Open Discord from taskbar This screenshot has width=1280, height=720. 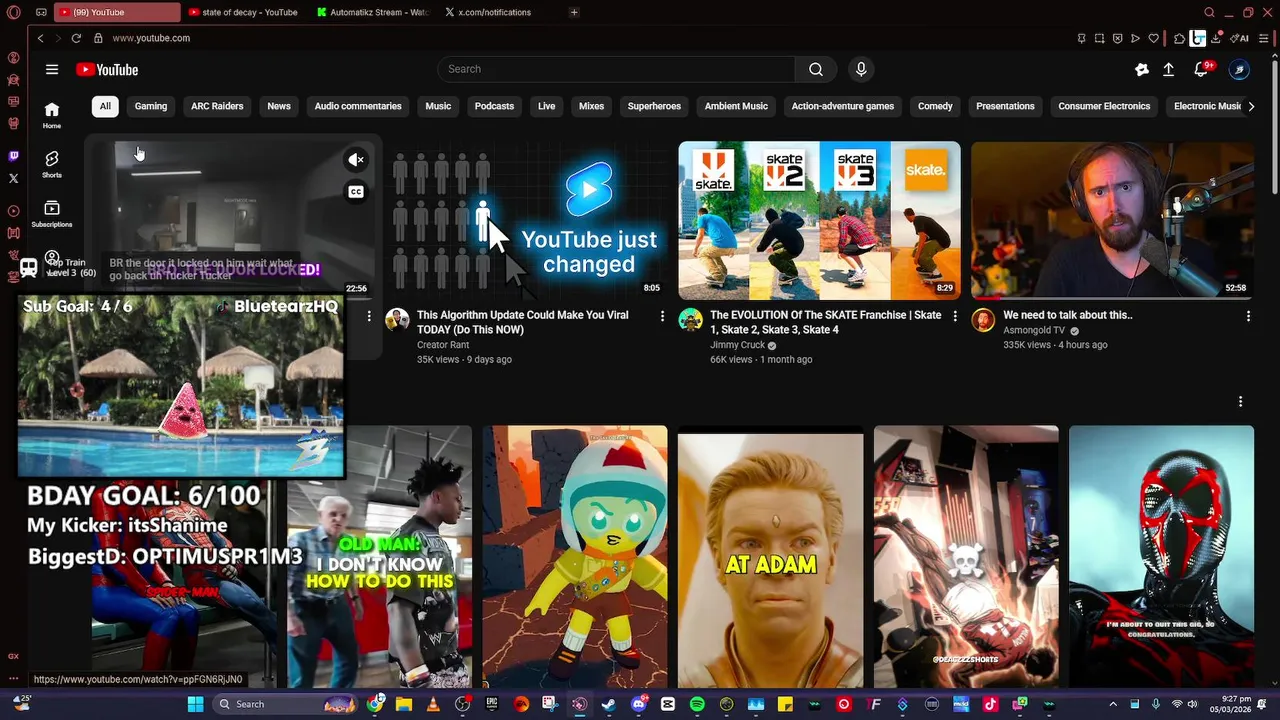tap(639, 704)
